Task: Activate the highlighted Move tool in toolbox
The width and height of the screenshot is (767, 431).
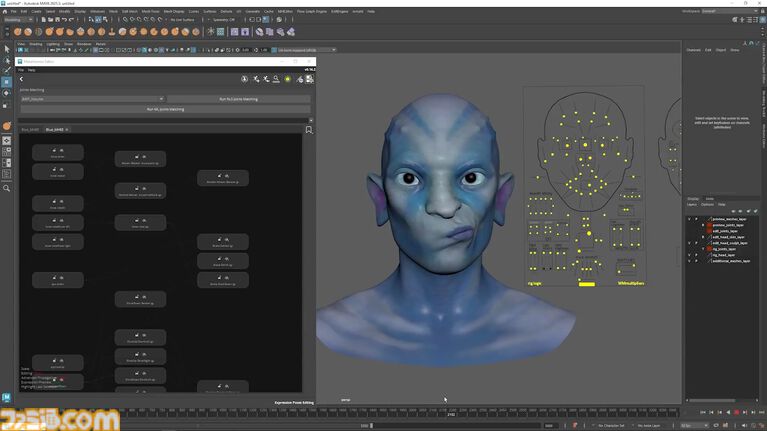Action: click(x=7, y=82)
